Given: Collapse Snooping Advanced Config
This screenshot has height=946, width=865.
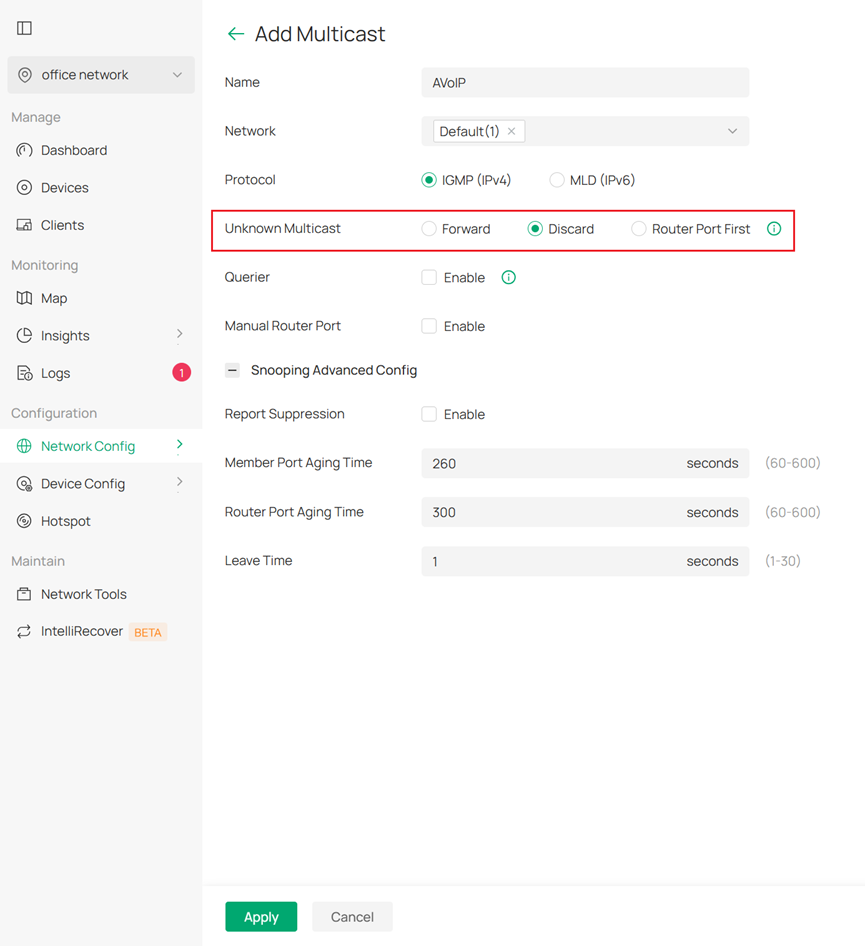Looking at the screenshot, I should 231,369.
